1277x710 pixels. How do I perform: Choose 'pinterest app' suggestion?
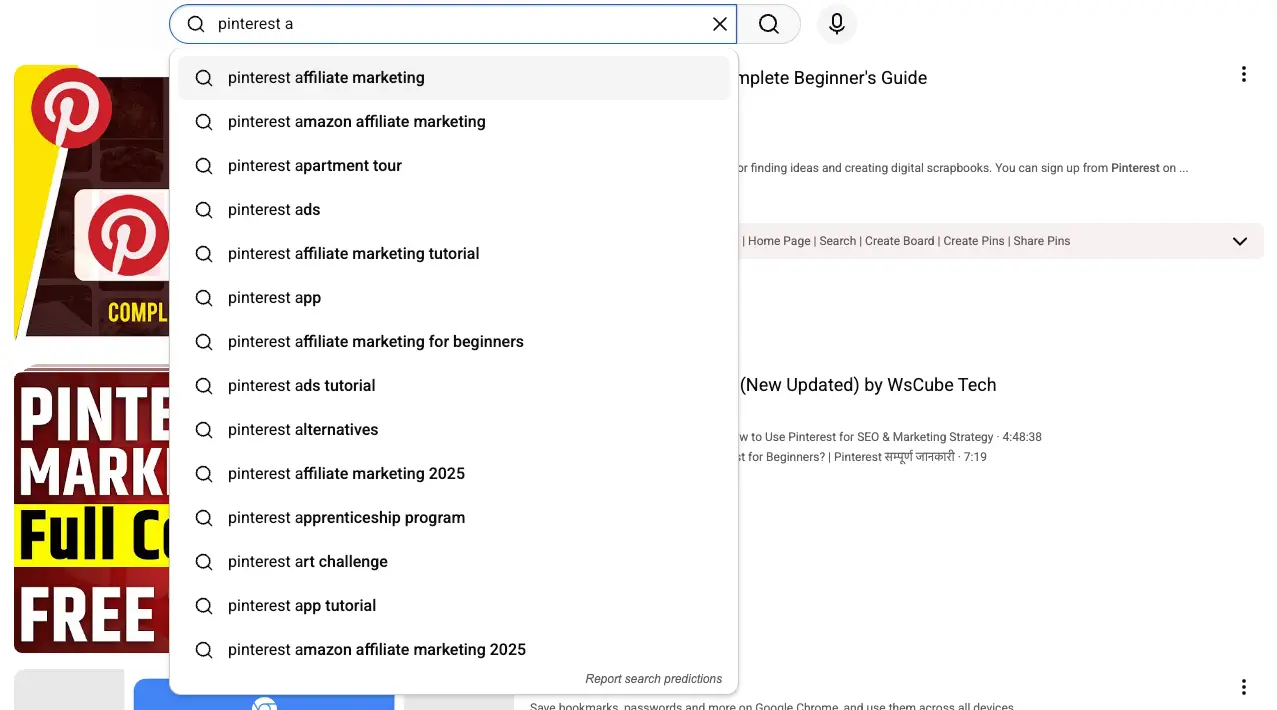274,298
